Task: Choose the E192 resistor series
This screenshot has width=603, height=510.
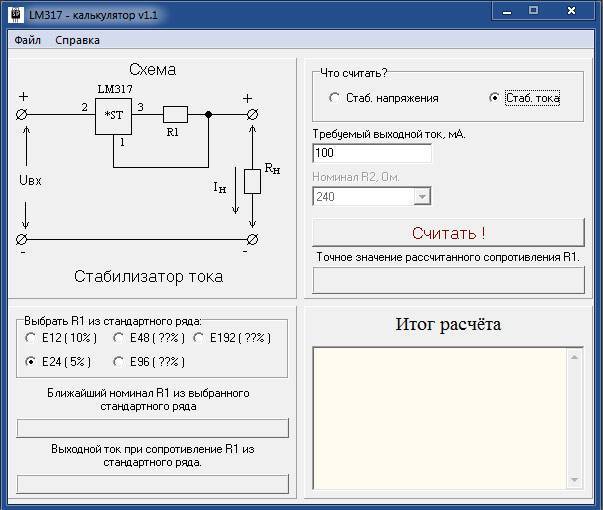Action: [199, 338]
